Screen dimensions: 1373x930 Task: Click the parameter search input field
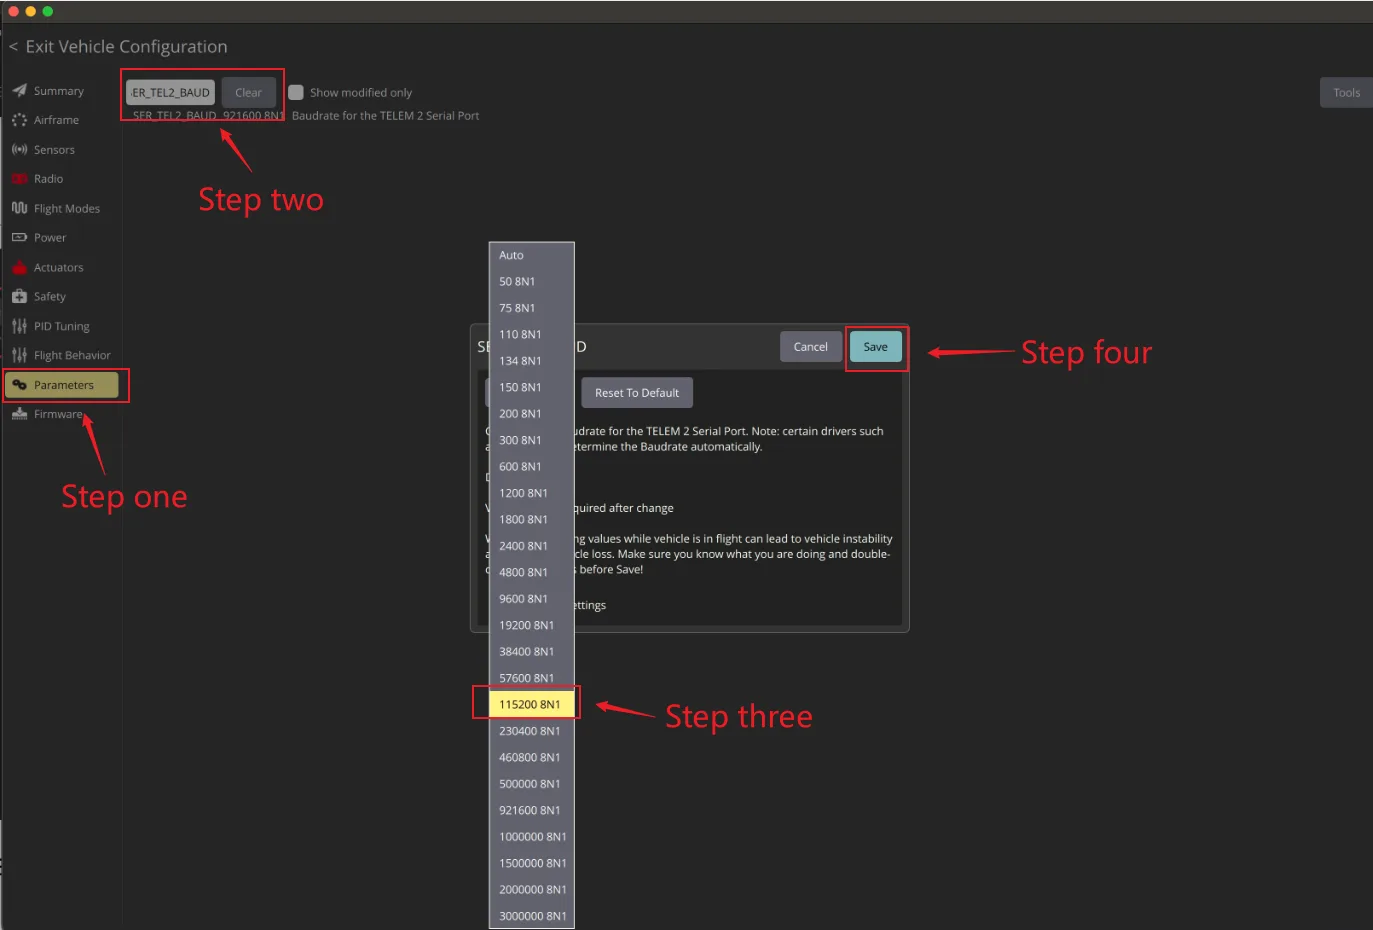(170, 92)
